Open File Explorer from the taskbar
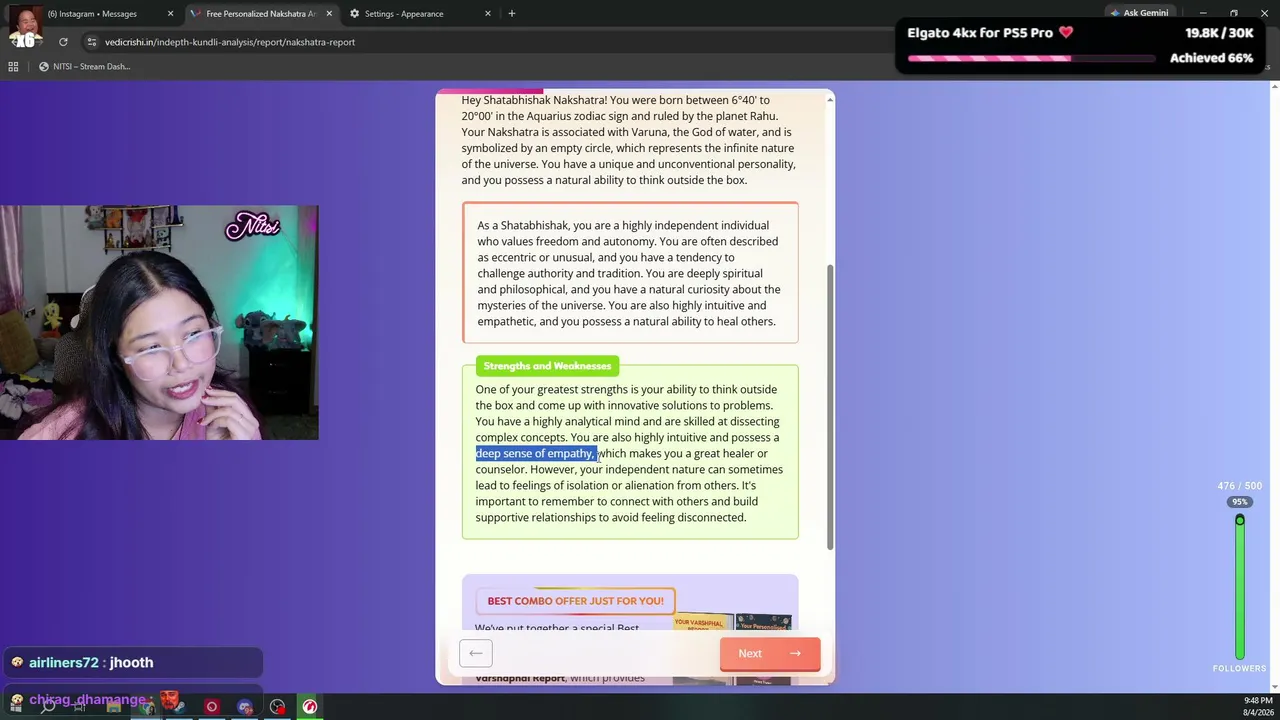Screen dimensions: 1280x720 [x=113, y=707]
